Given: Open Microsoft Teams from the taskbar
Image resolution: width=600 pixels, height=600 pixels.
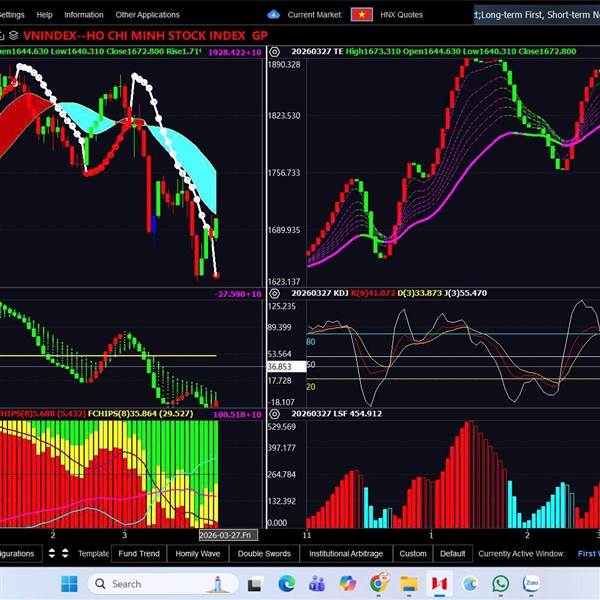Looking at the screenshot, I should (318, 583).
